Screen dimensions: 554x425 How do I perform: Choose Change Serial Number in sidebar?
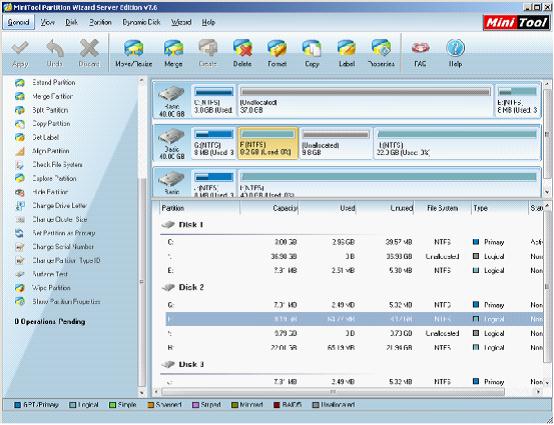click(63, 247)
